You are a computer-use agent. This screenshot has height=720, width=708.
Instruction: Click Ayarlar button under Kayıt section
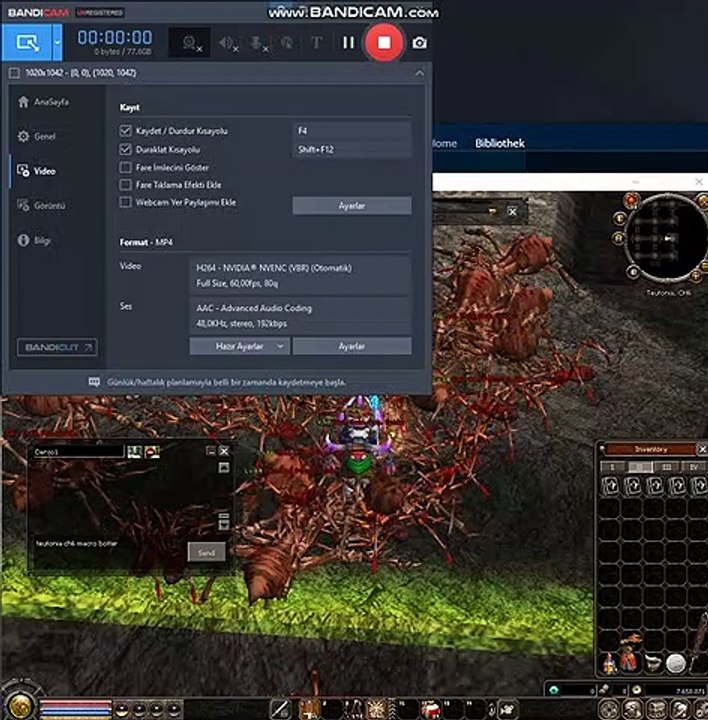coord(352,206)
